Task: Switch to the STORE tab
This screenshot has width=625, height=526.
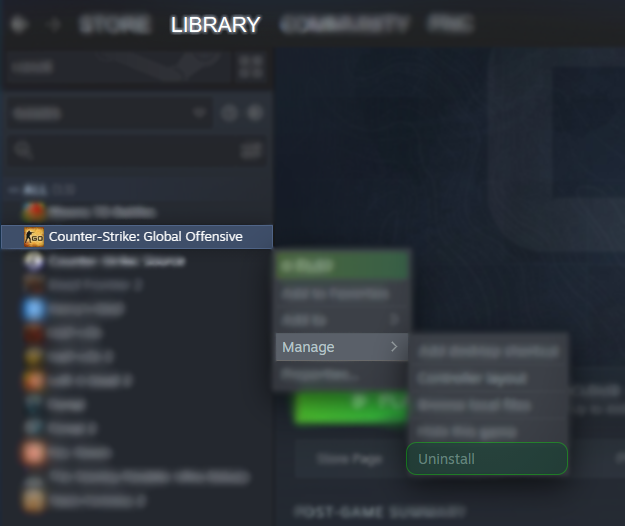Action: (x=115, y=25)
